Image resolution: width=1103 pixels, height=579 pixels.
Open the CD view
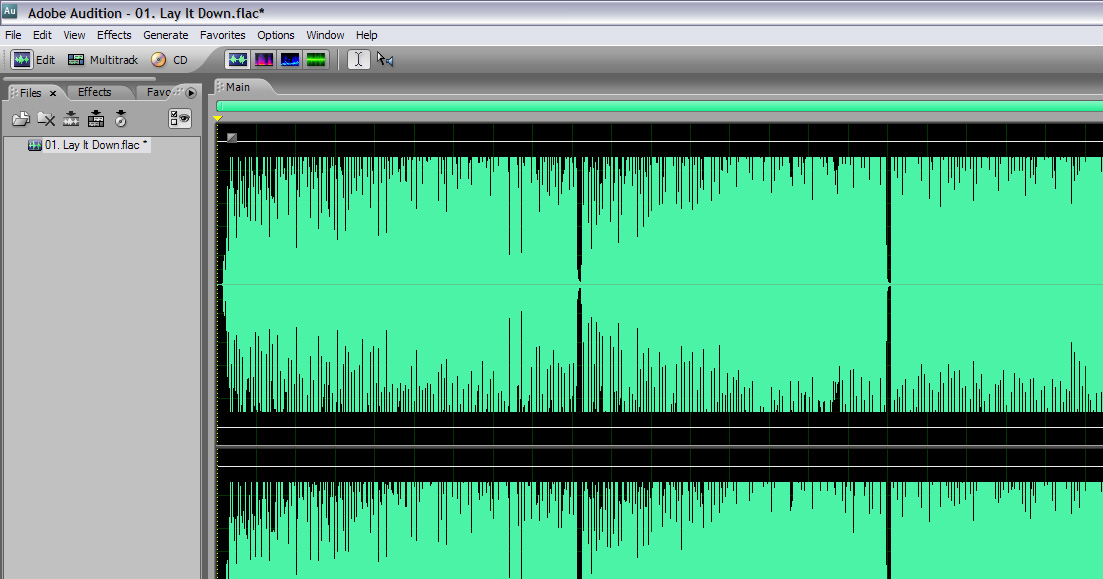[x=170, y=60]
